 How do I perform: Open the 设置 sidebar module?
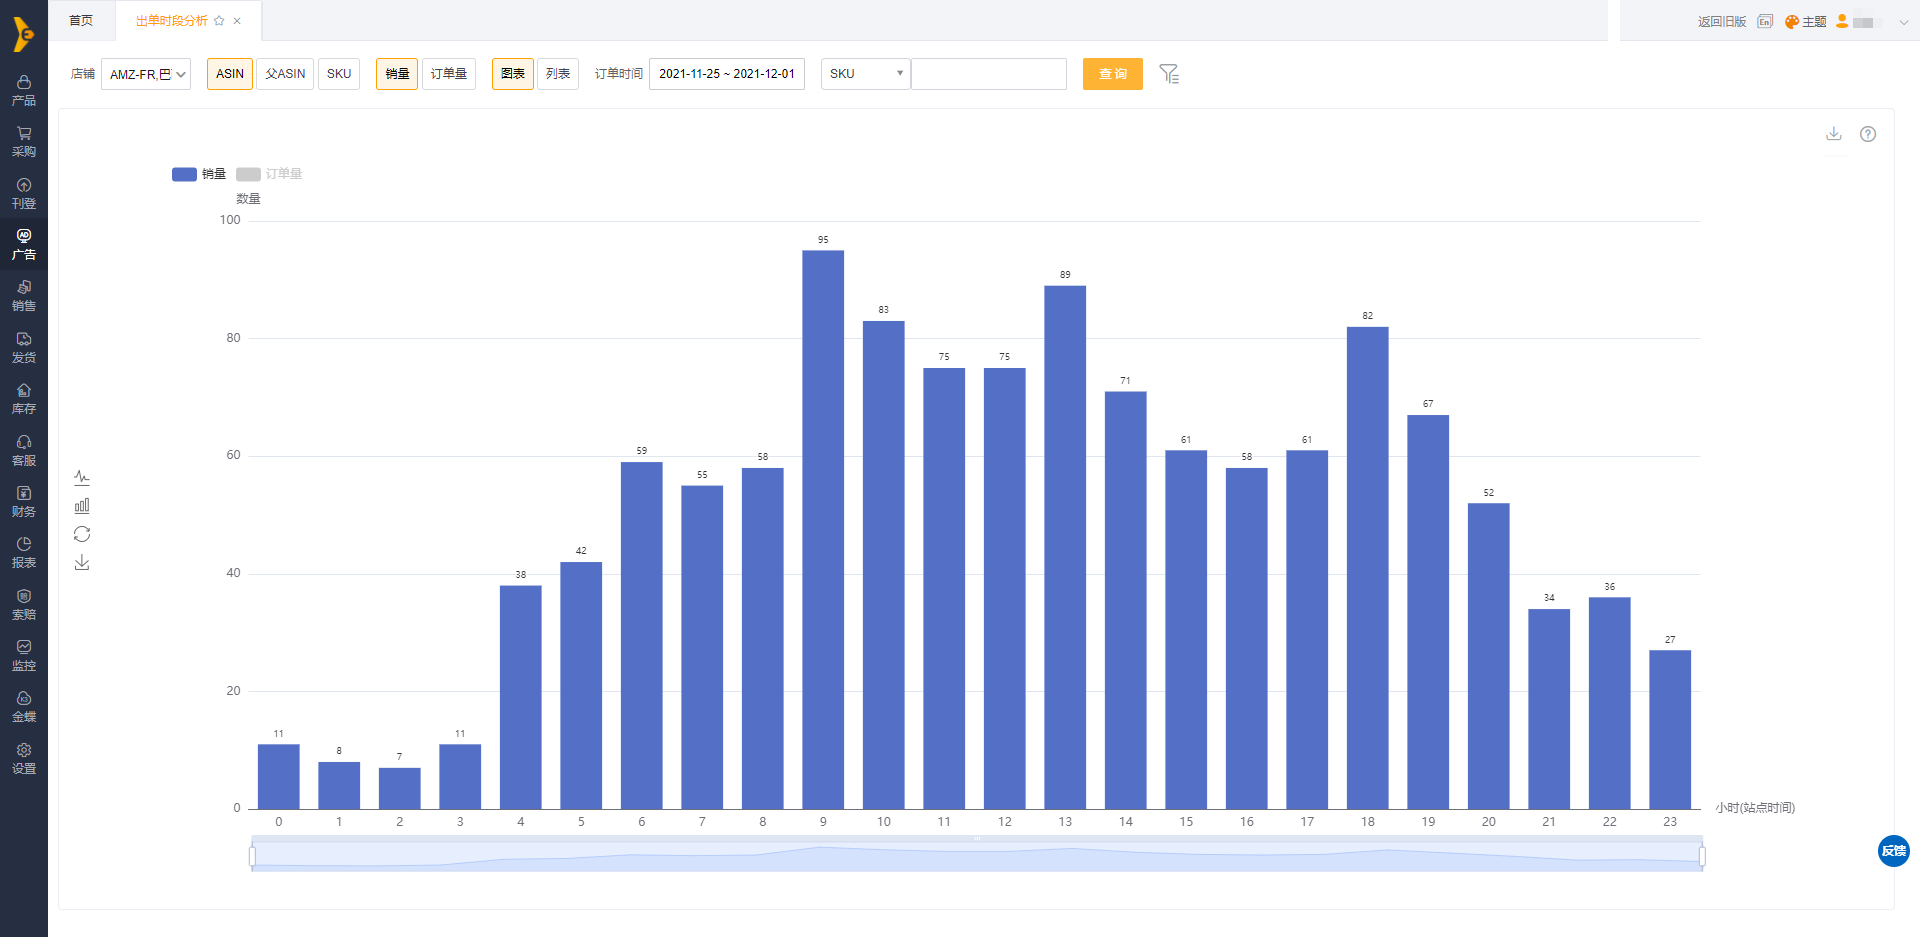[24, 758]
